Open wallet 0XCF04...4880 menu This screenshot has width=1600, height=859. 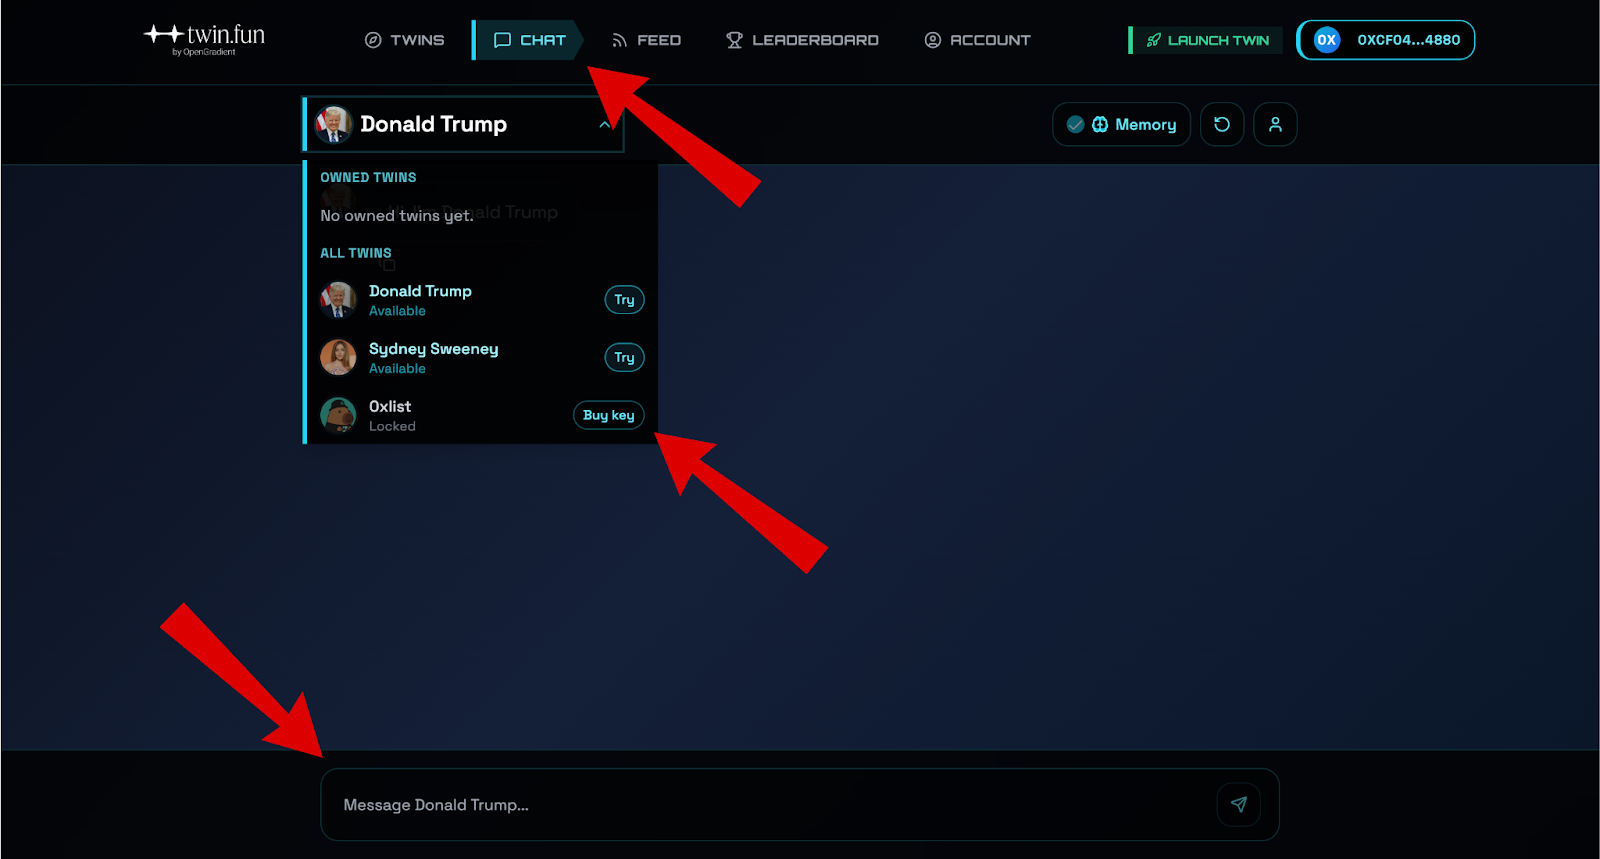(x=1386, y=40)
